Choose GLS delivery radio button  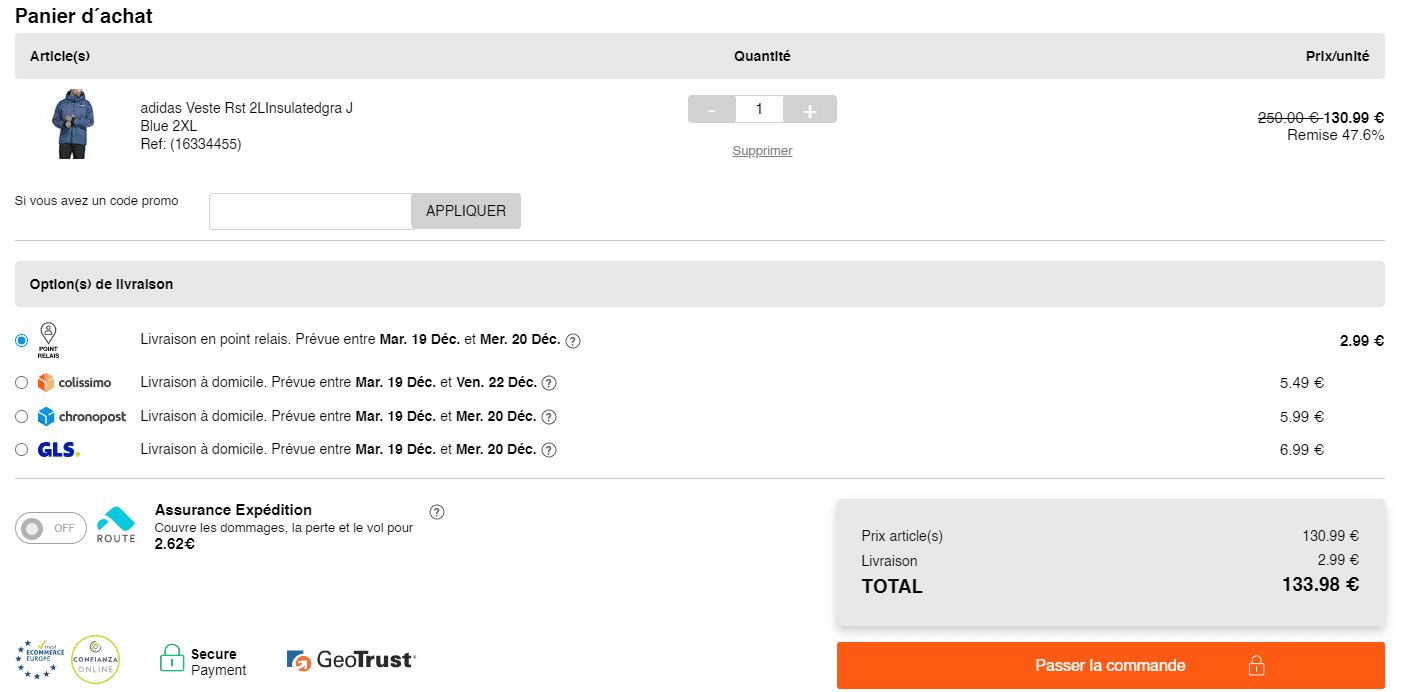pyautogui.click(x=22, y=450)
